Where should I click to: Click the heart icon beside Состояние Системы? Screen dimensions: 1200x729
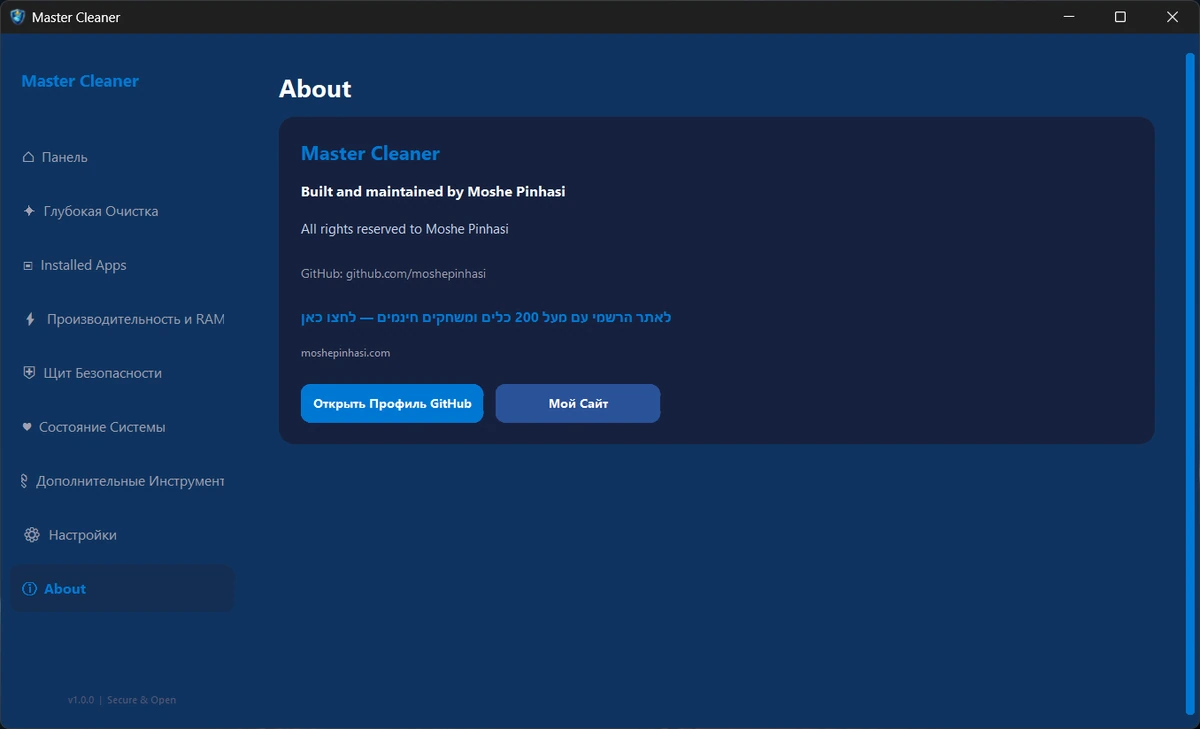point(27,427)
